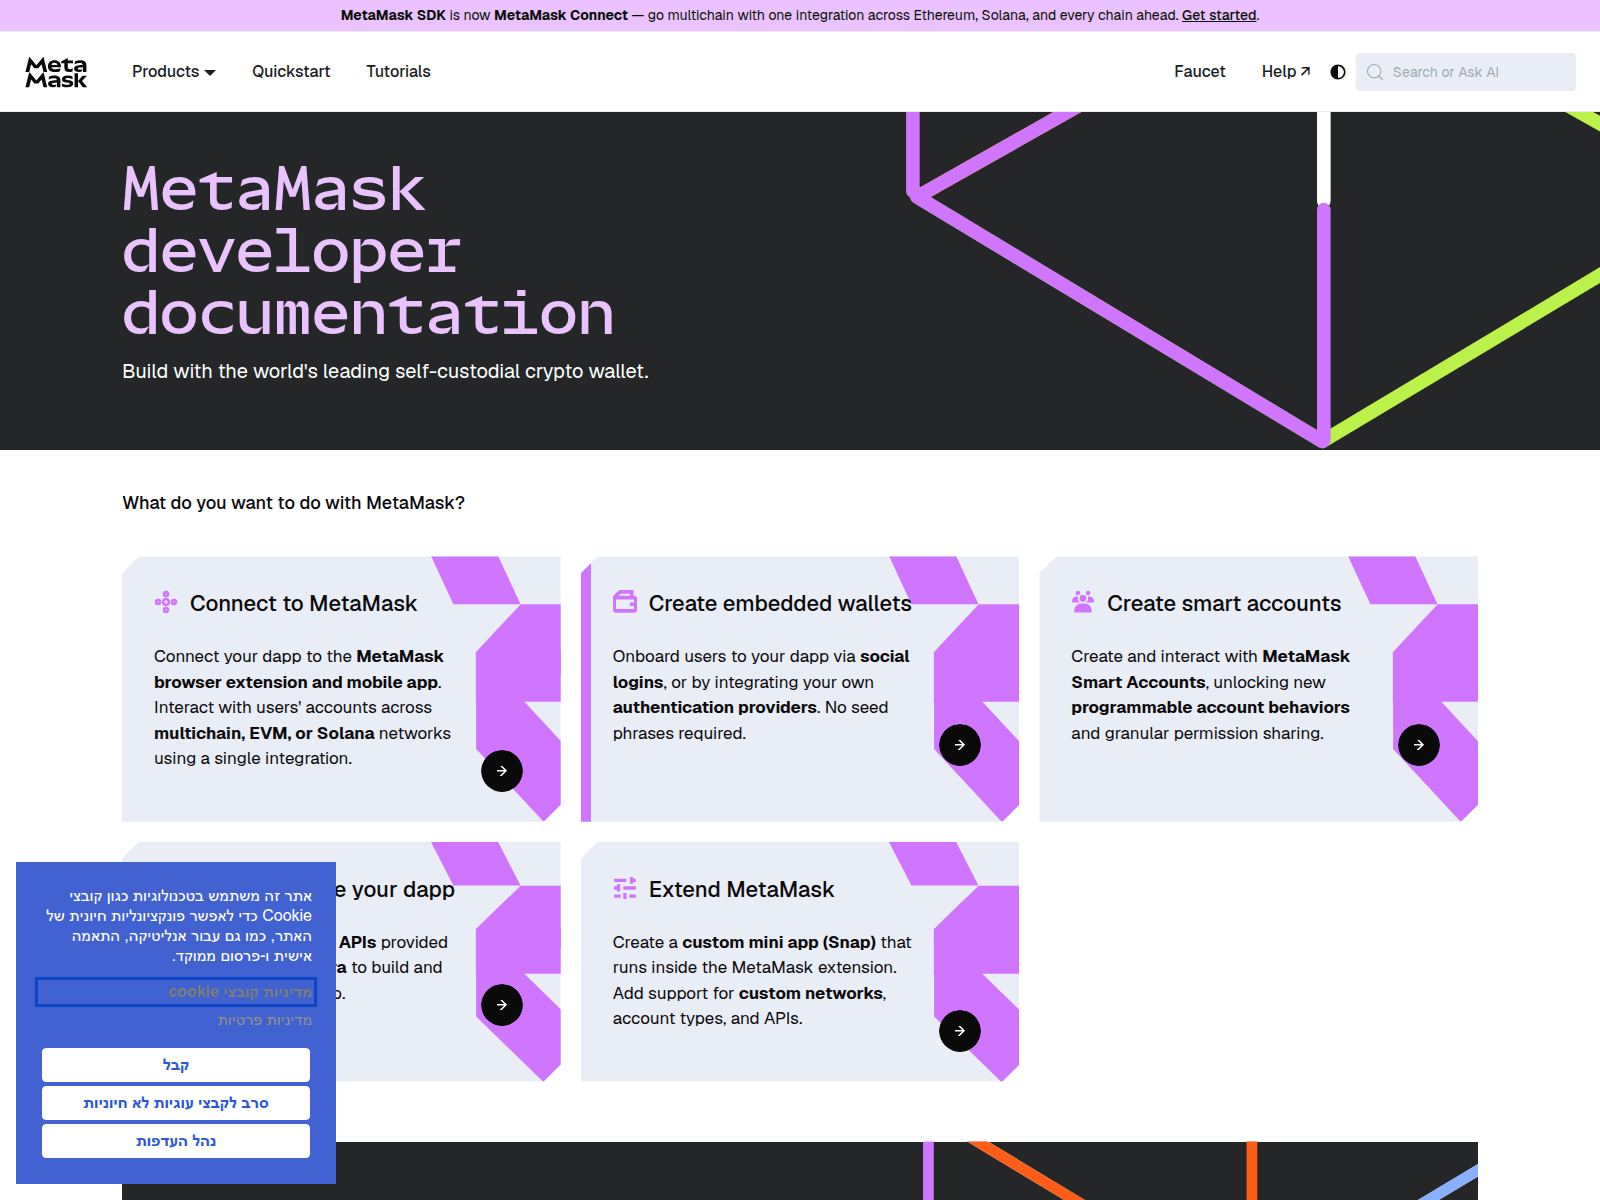Open the Help nav link
The image size is (1600, 1200).
1286,72
